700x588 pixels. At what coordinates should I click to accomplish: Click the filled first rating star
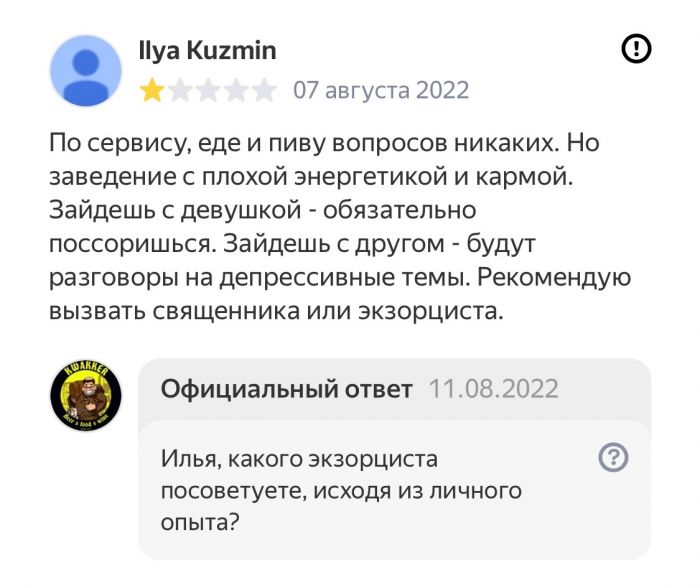click(152, 91)
